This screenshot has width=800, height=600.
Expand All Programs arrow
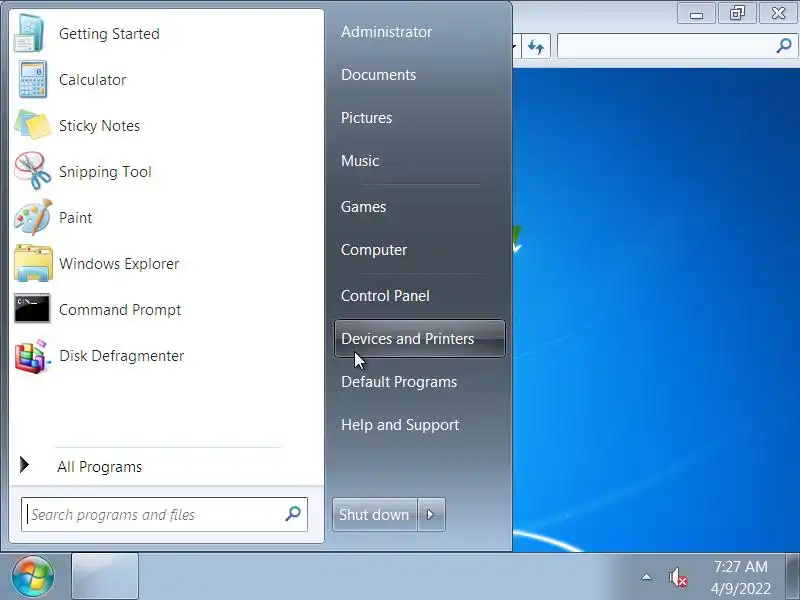[x=24, y=465]
